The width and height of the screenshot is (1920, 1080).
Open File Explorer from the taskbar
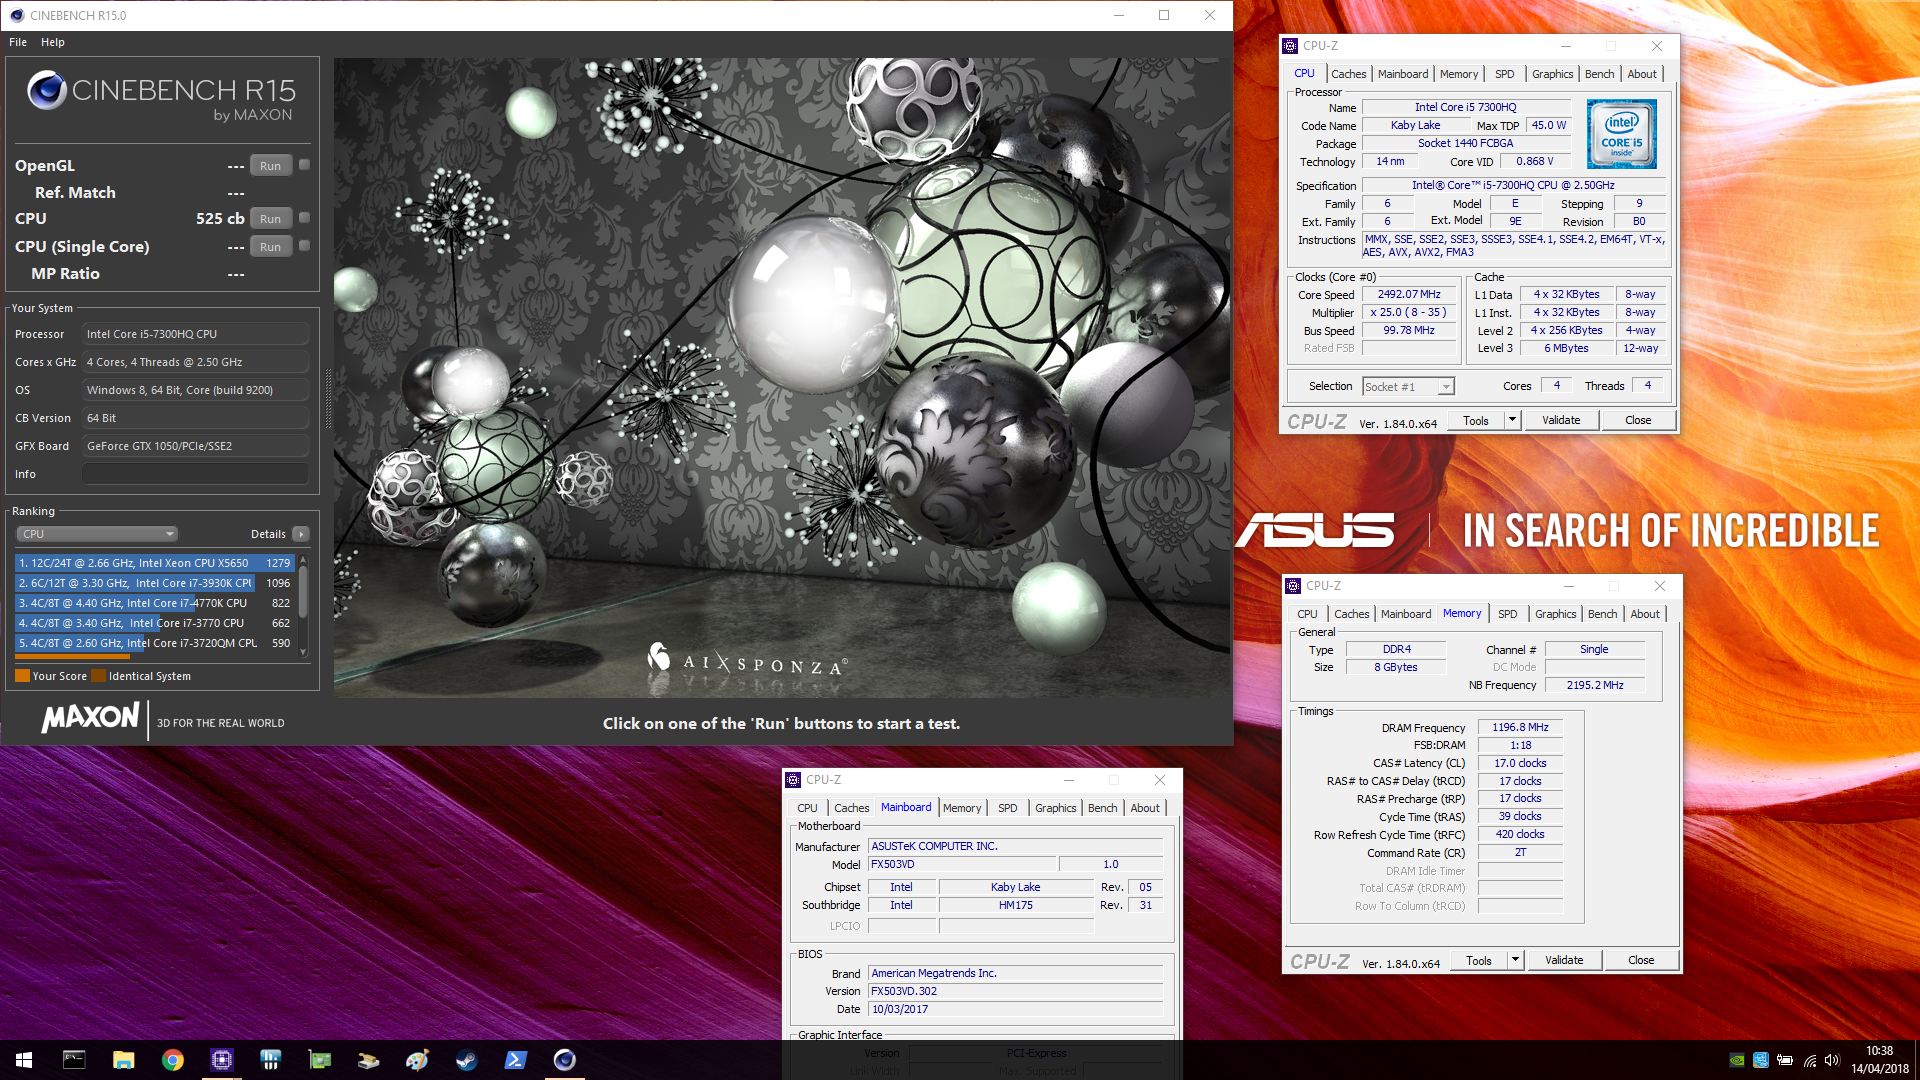(x=123, y=1060)
